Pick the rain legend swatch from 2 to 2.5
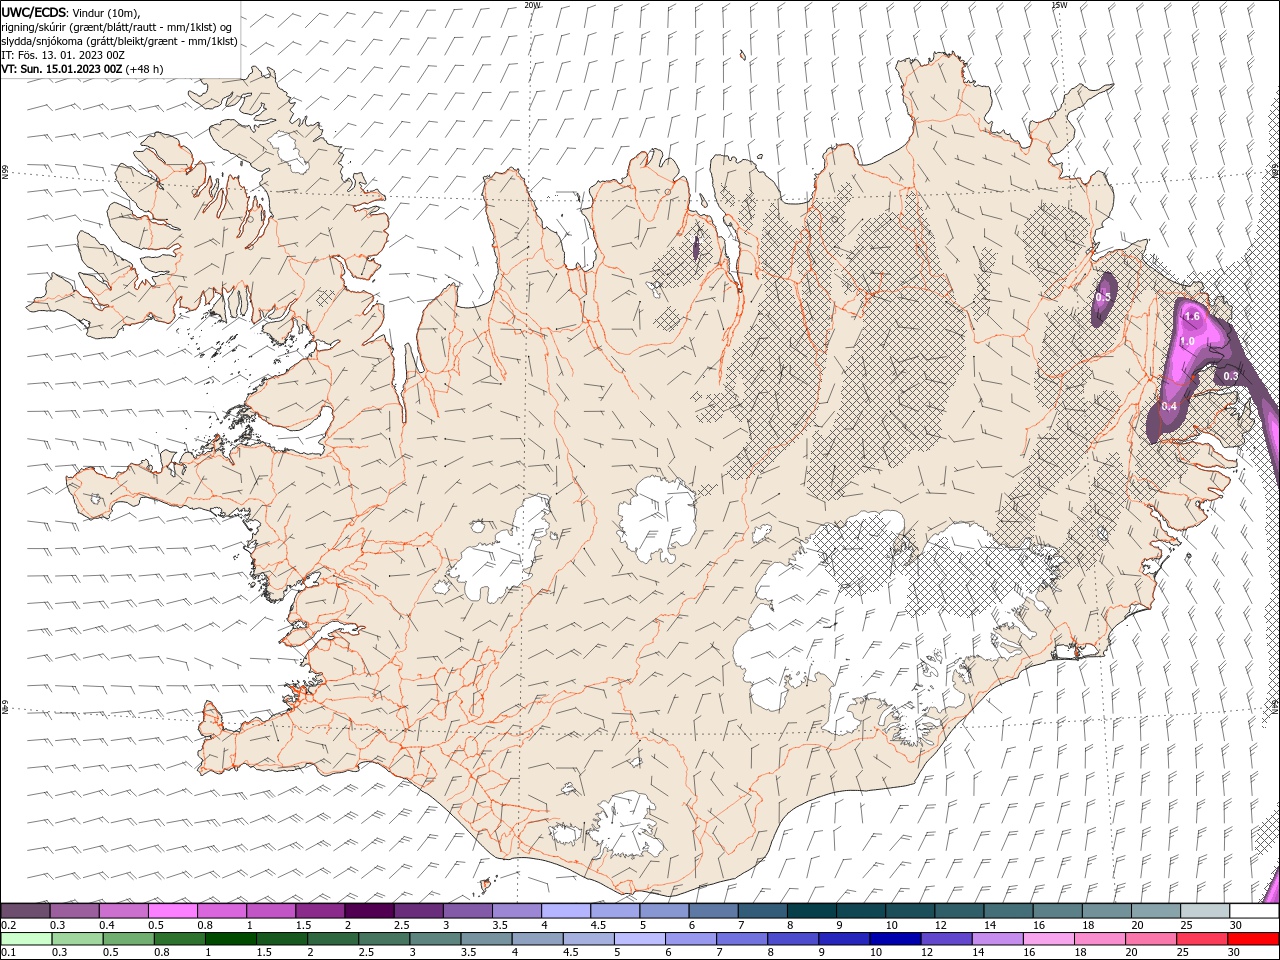Screen dimensions: 1280x960 click(333, 939)
